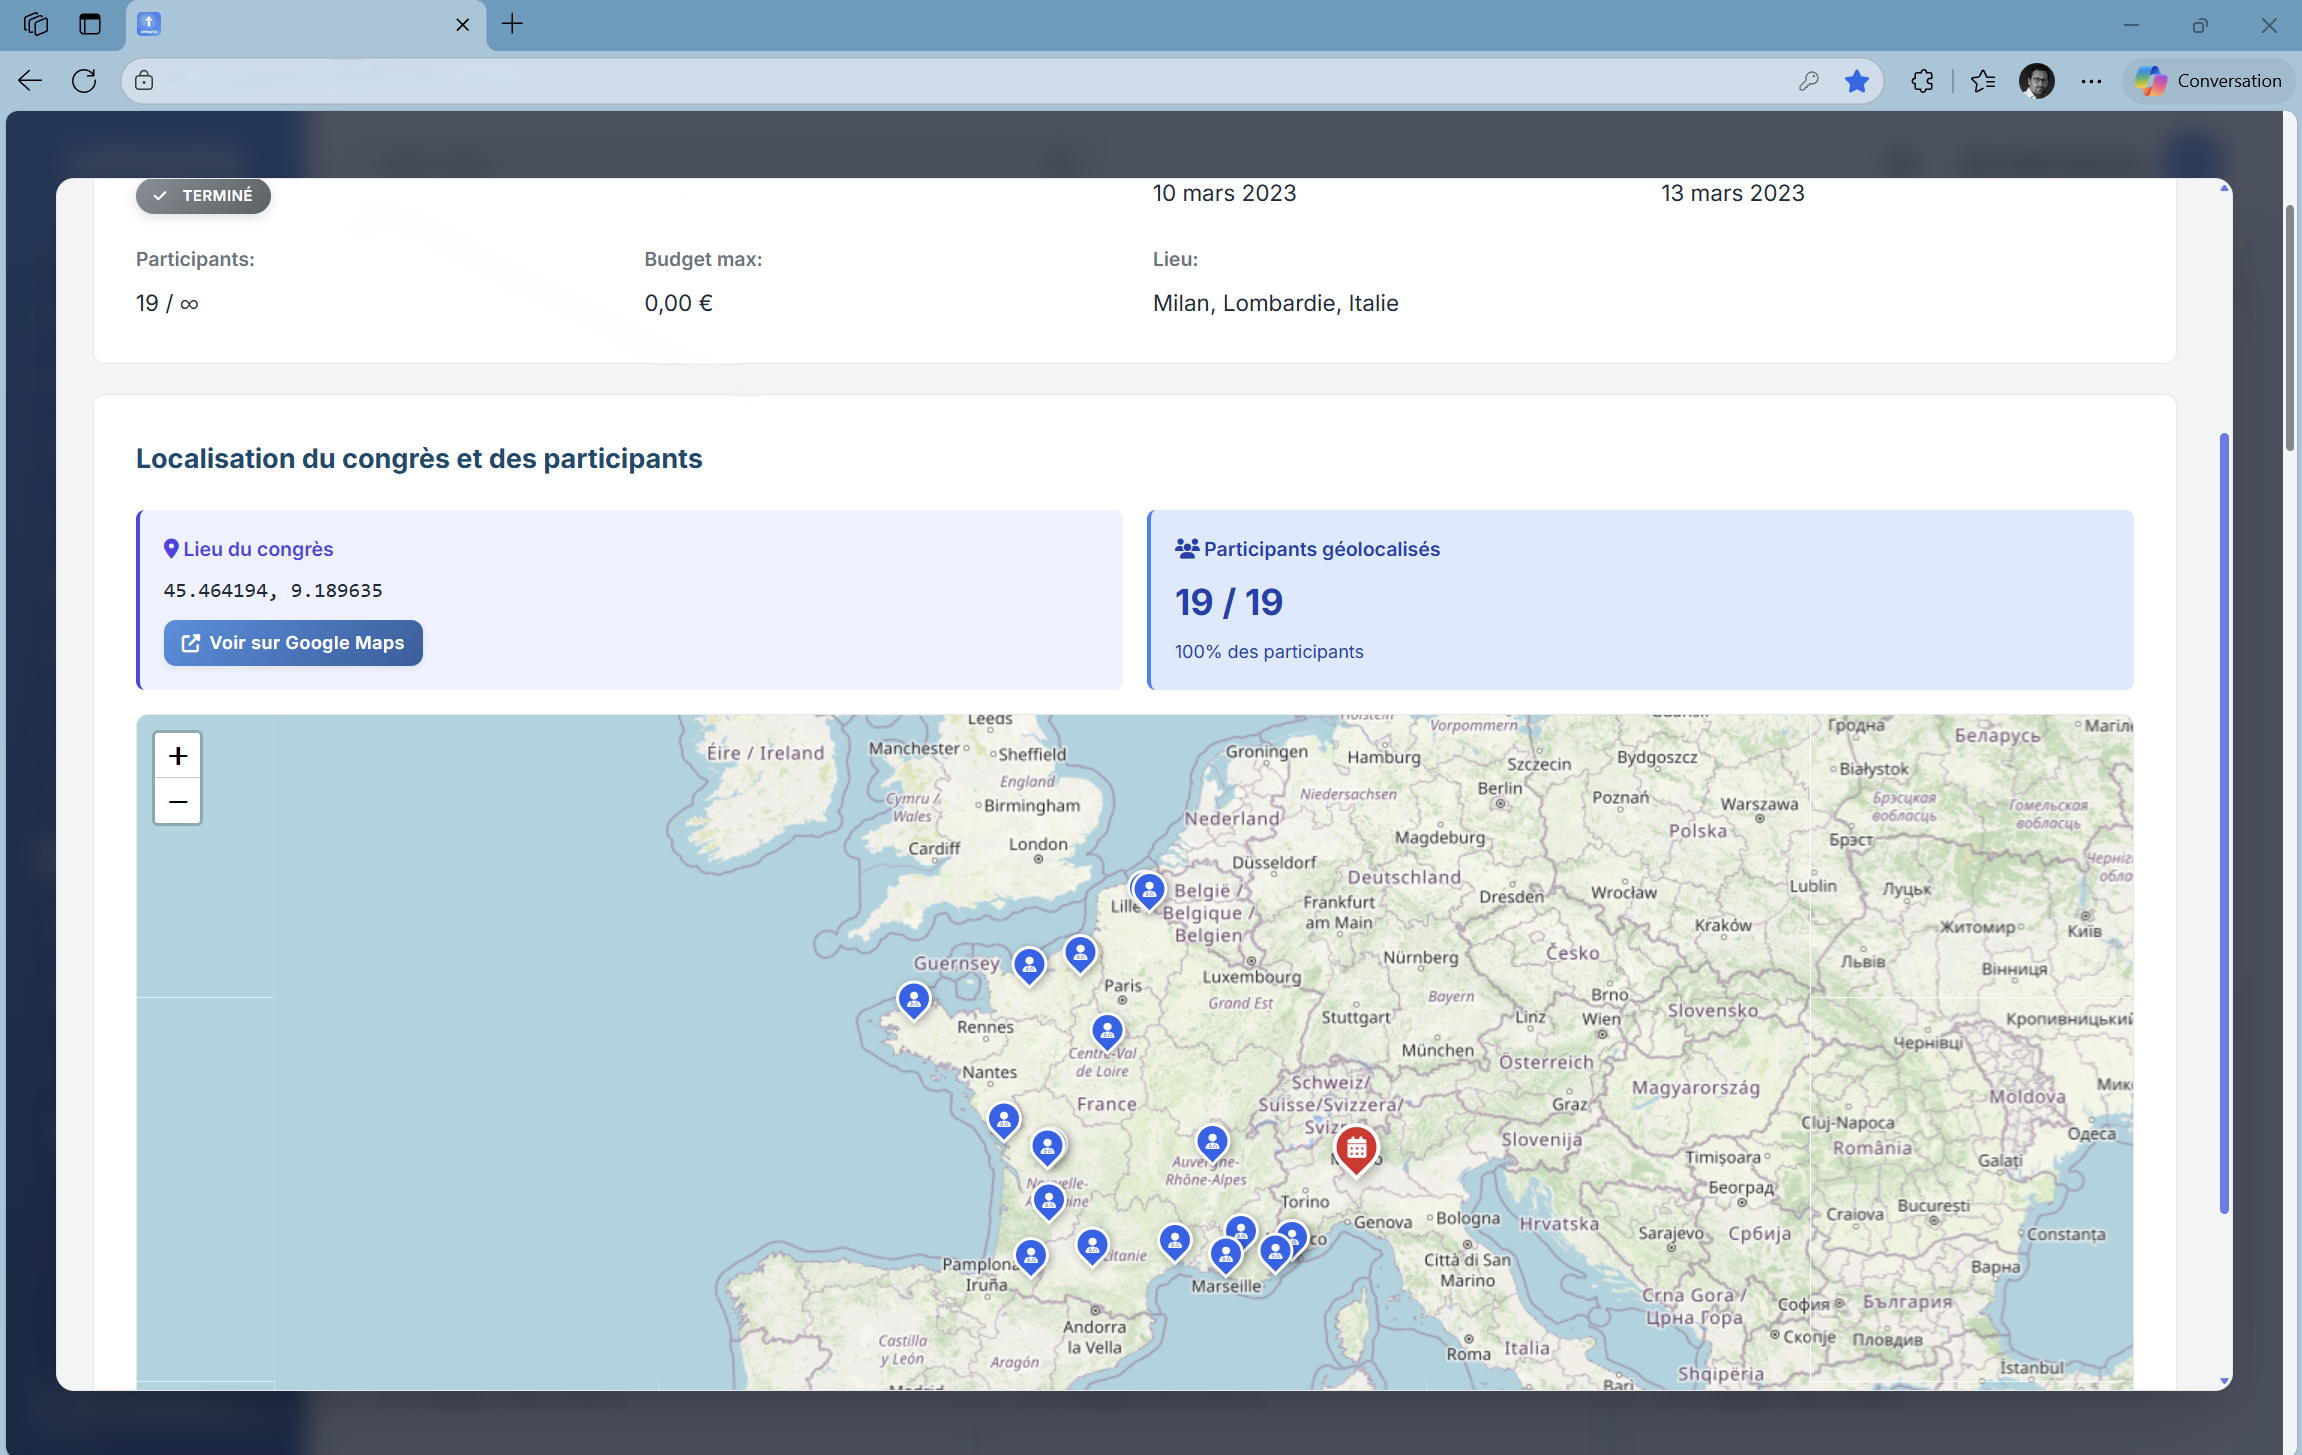This screenshot has width=2302, height=1455.
Task: Toggle the favorite star in the address bar
Action: [1858, 80]
